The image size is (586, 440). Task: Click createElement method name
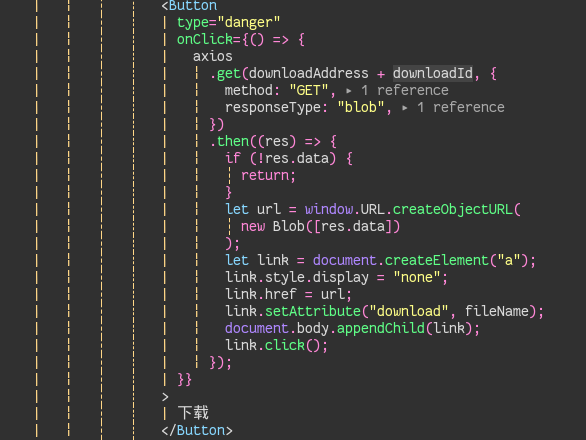coord(437,260)
